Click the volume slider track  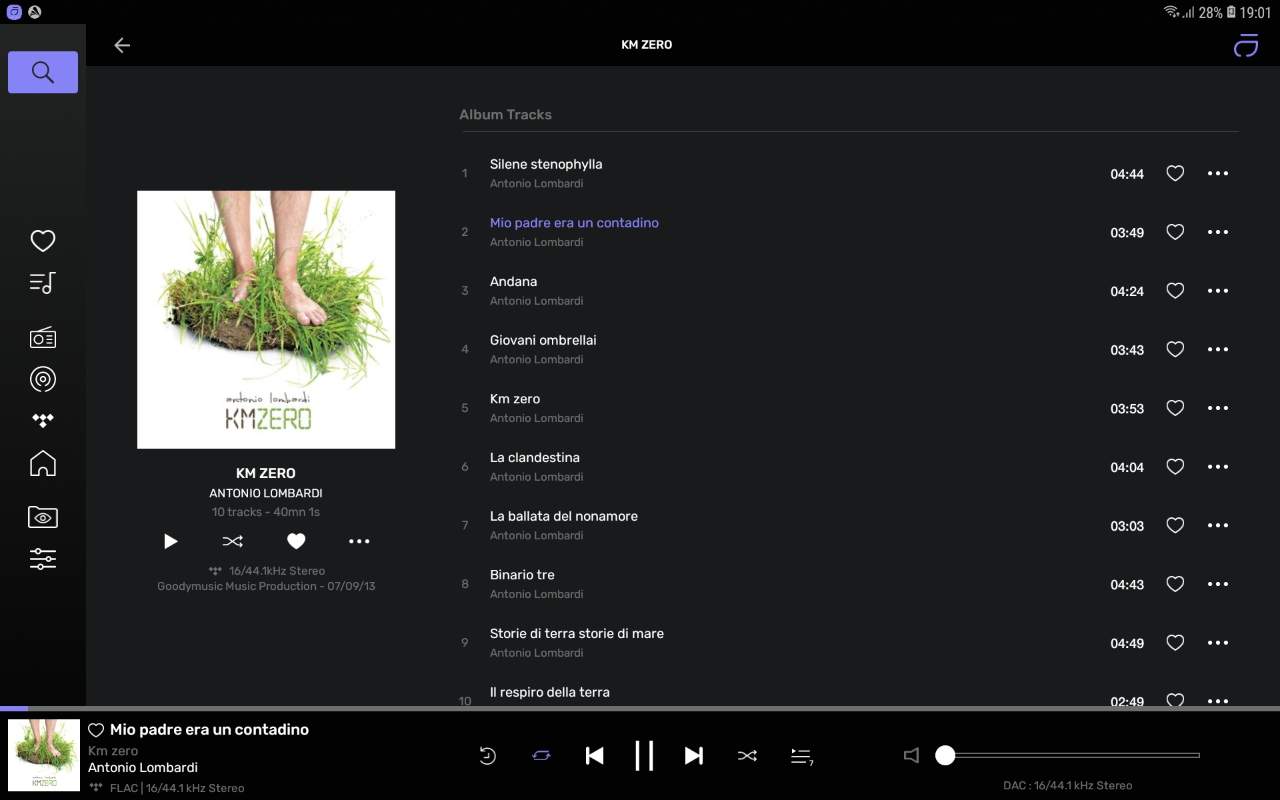[1070, 755]
